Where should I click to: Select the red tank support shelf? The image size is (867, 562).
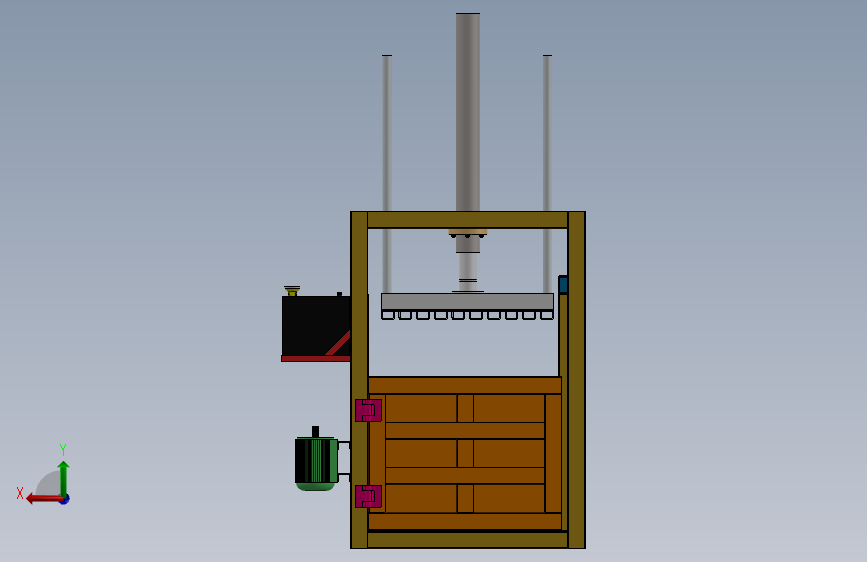[x=316, y=358]
